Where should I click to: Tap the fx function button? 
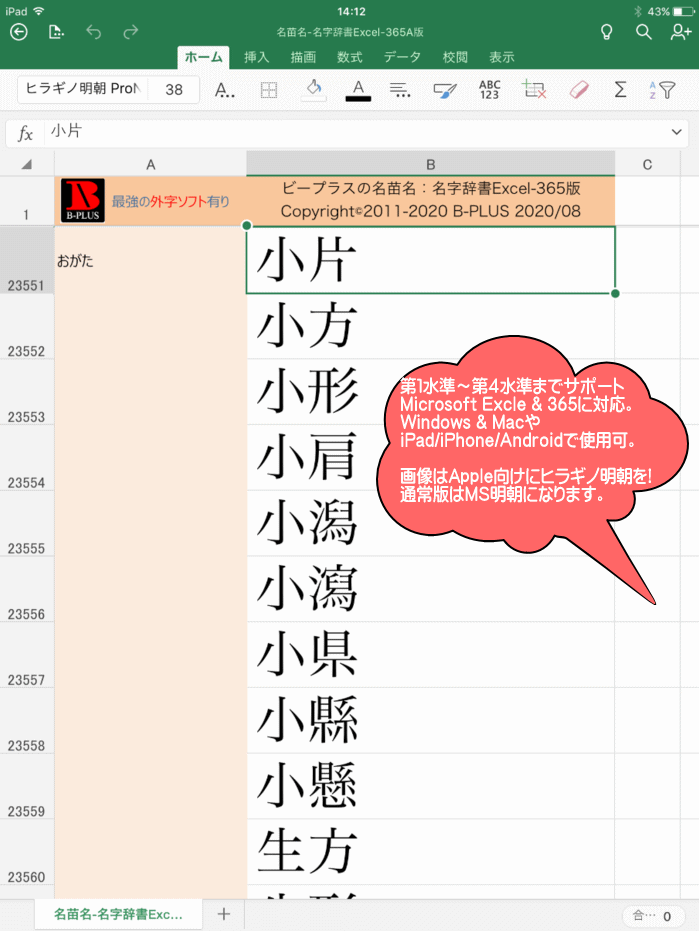(25, 133)
